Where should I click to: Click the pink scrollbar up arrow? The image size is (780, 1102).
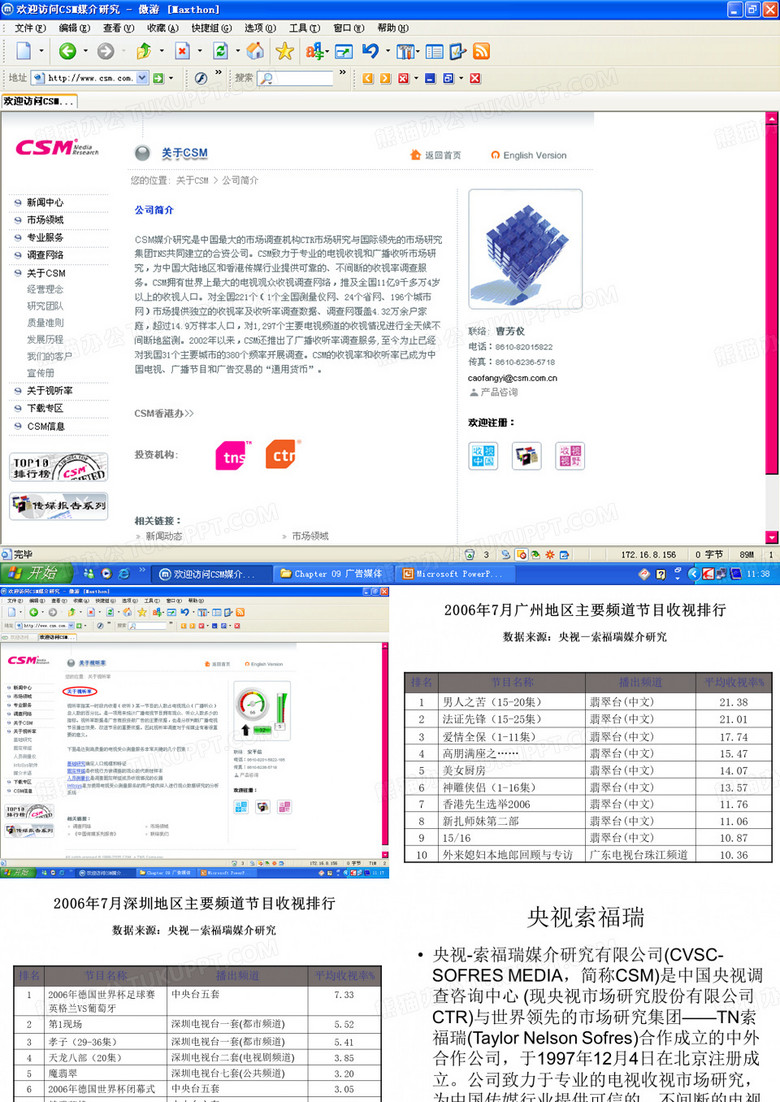771,119
